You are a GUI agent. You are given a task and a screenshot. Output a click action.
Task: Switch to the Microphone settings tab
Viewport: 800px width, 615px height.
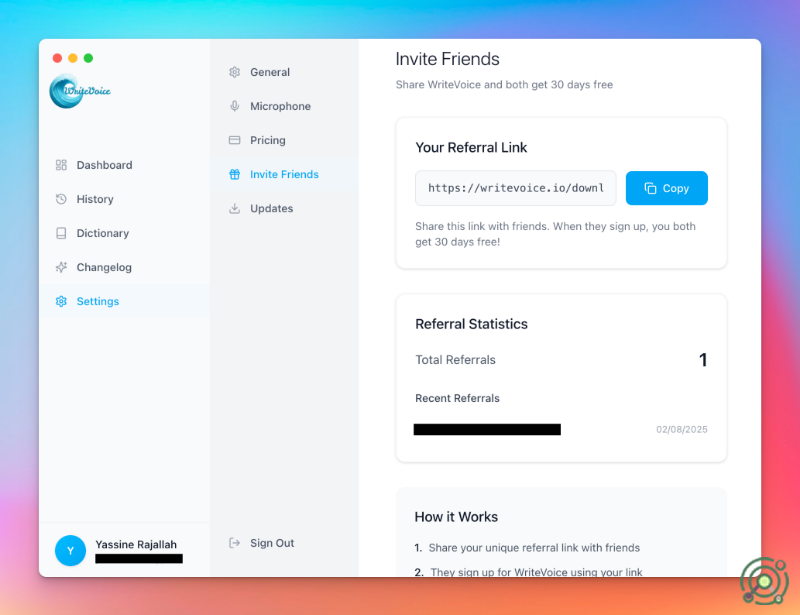(x=280, y=106)
